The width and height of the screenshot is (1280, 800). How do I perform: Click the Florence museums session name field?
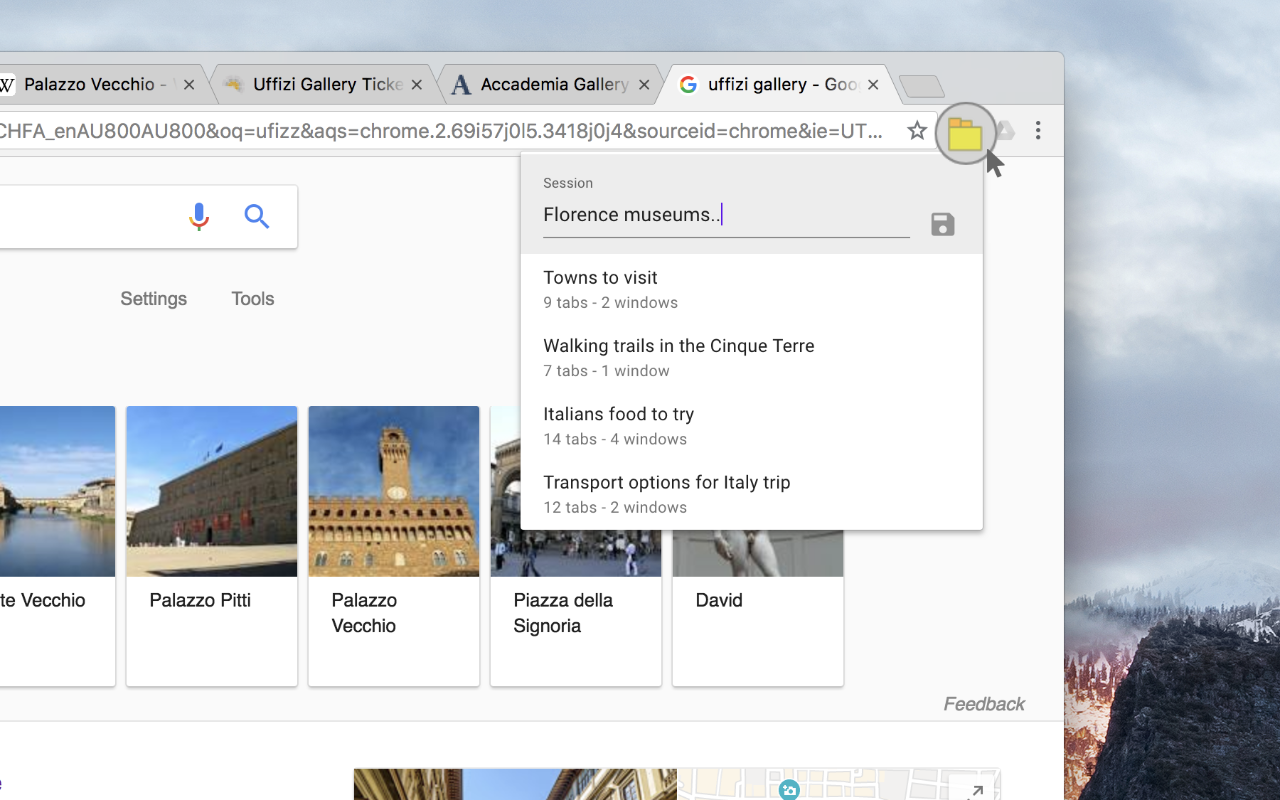[x=725, y=214]
